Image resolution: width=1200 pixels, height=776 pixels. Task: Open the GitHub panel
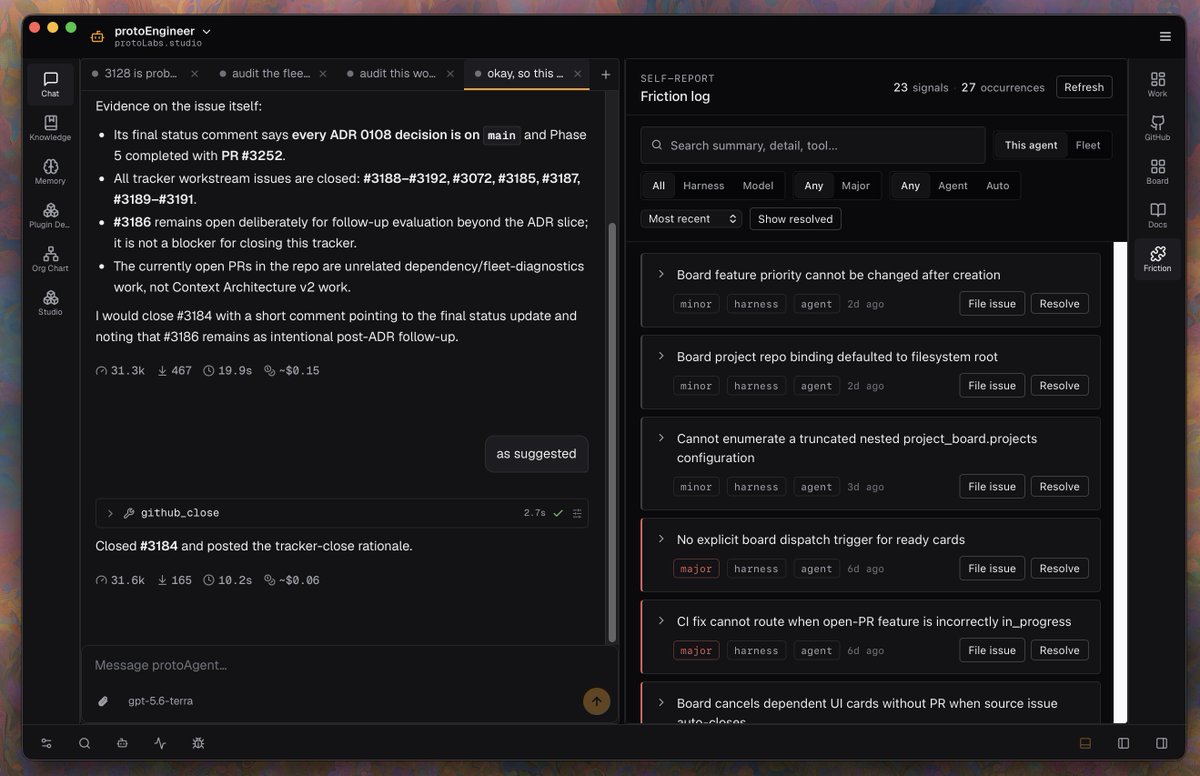point(1157,128)
